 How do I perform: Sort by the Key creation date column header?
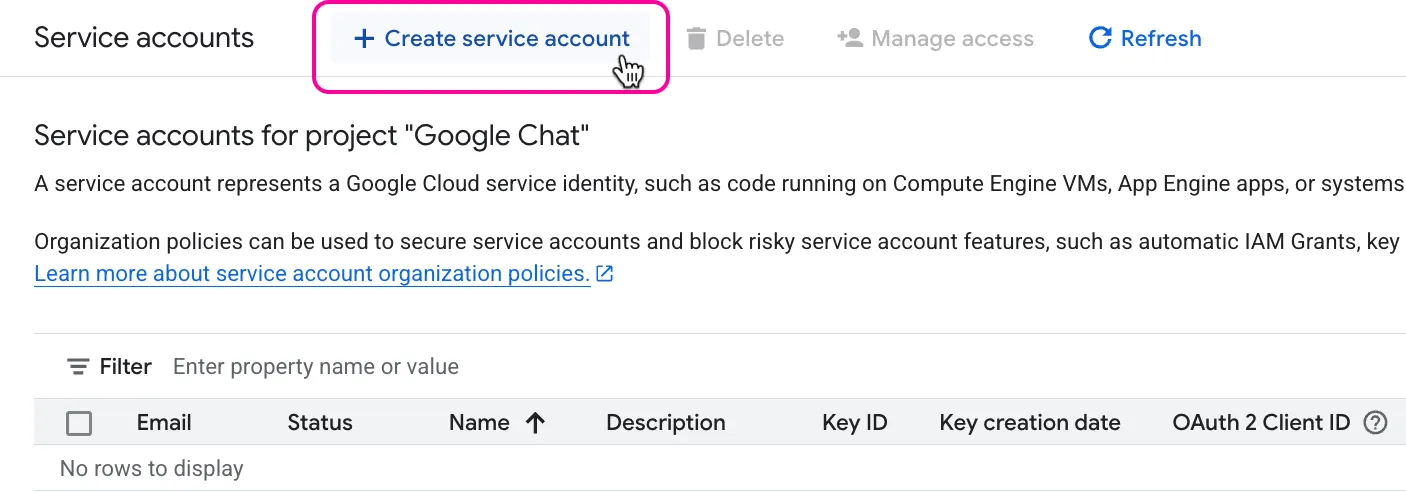(1030, 423)
